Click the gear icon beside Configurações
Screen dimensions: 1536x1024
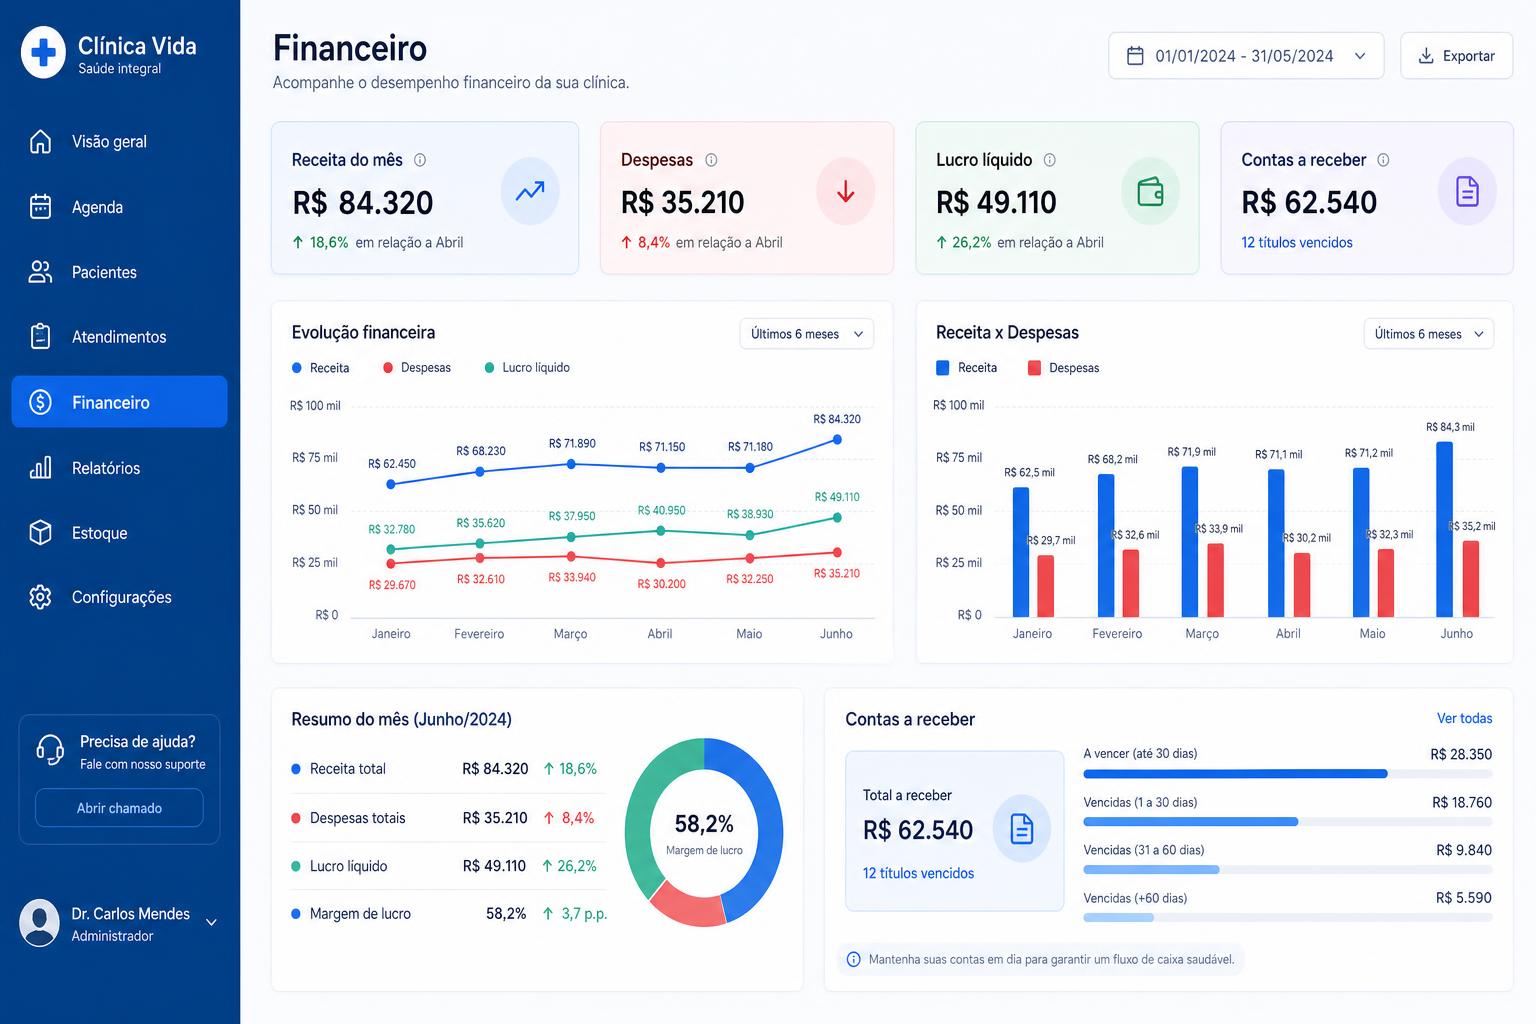pyautogui.click(x=40, y=597)
